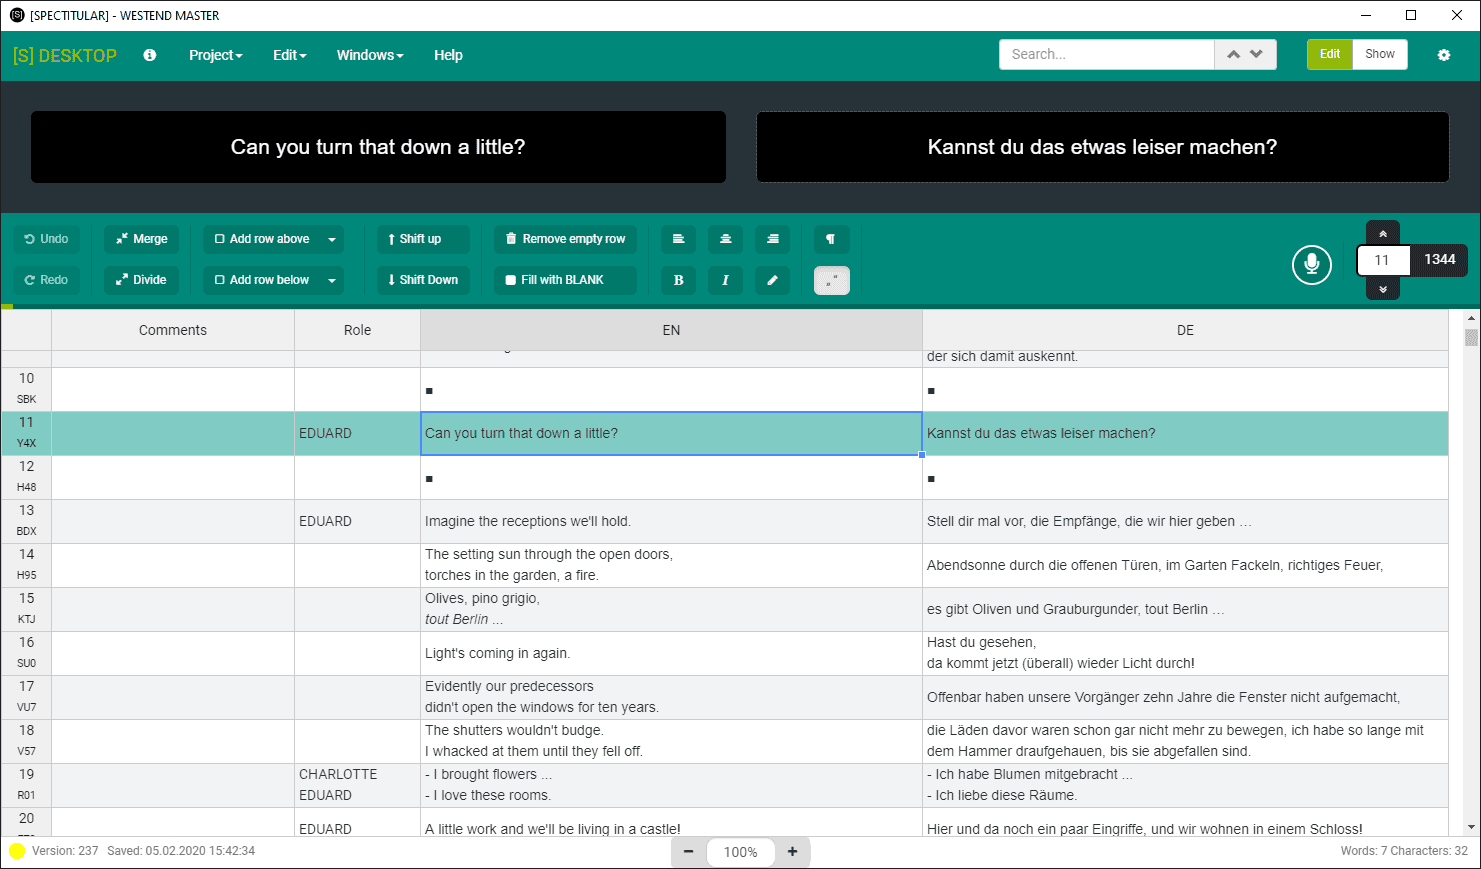Viewport: 1481px width, 869px height.
Task: Open the gear settings icon
Action: tap(1444, 55)
